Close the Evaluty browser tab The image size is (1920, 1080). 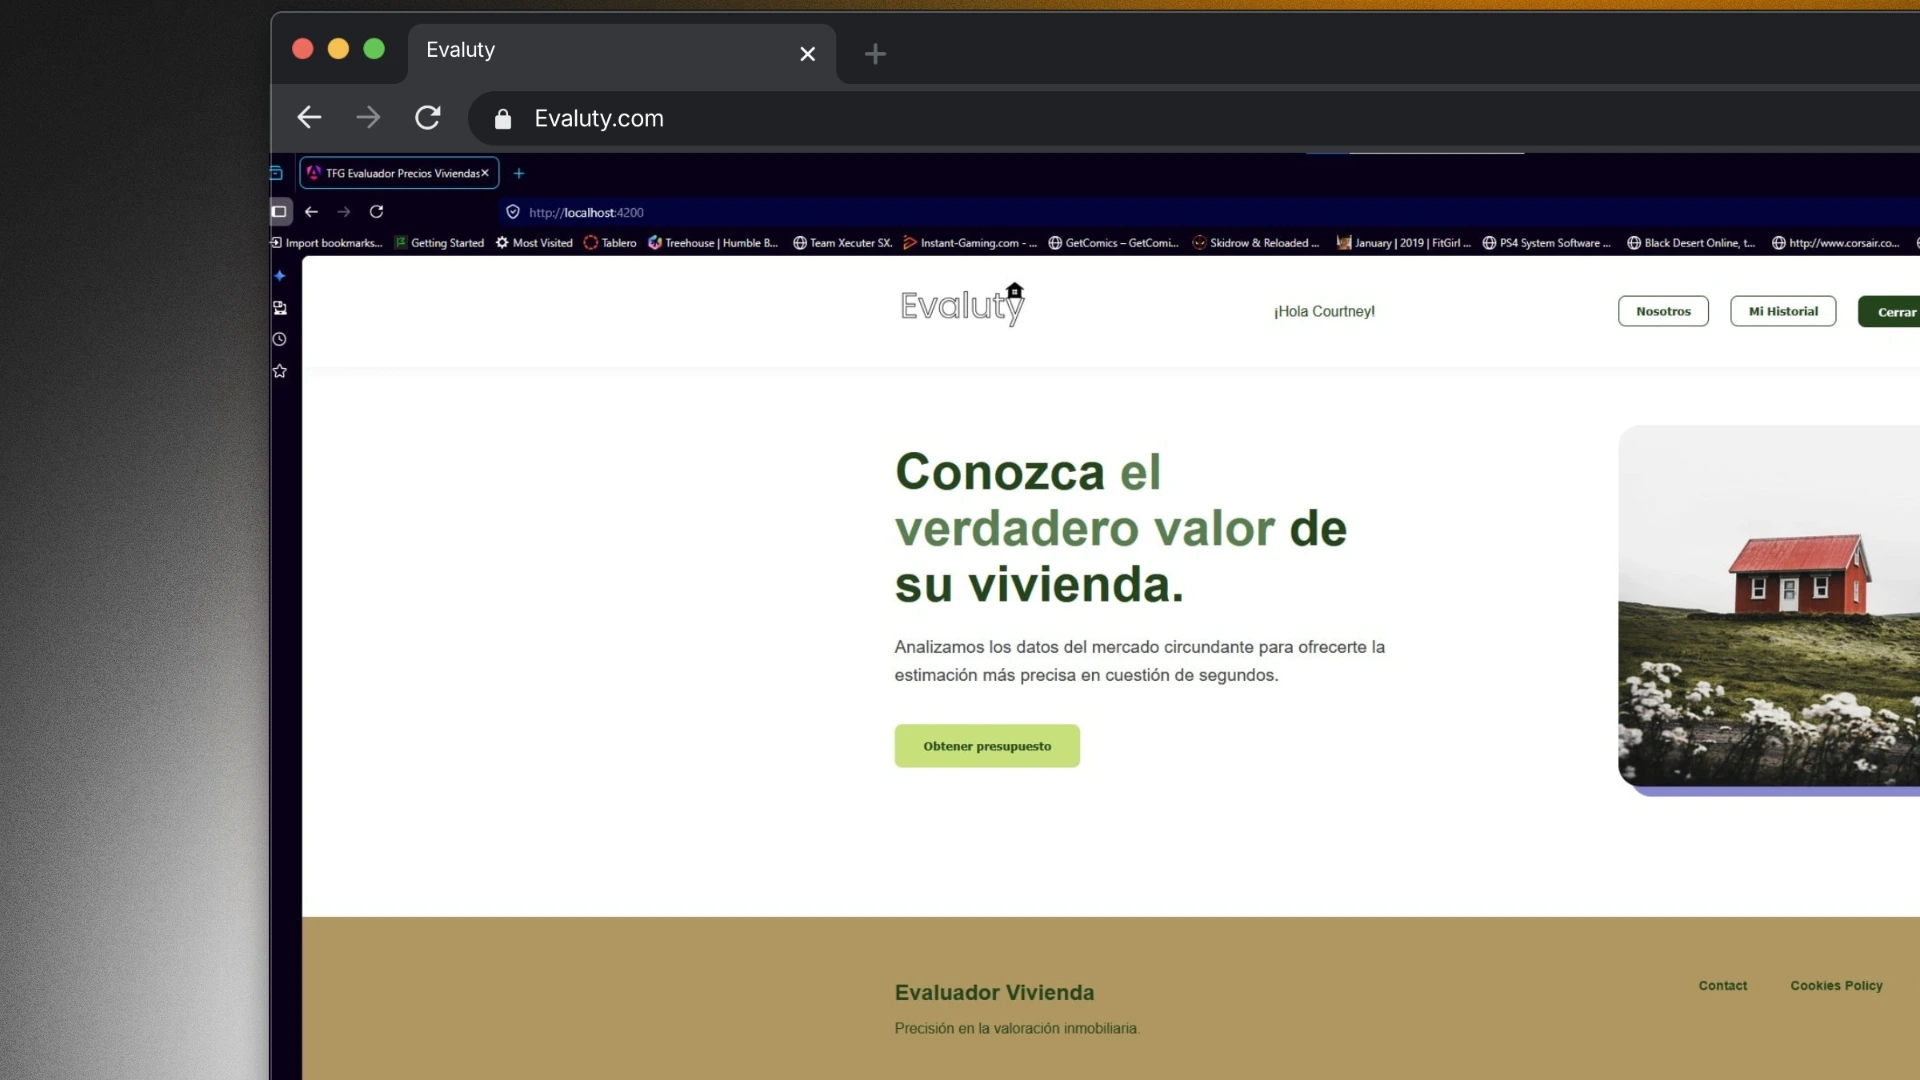click(x=808, y=54)
